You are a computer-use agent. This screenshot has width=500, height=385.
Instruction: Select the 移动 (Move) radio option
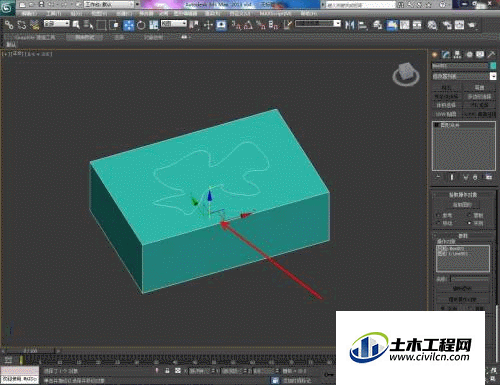tap(445, 223)
